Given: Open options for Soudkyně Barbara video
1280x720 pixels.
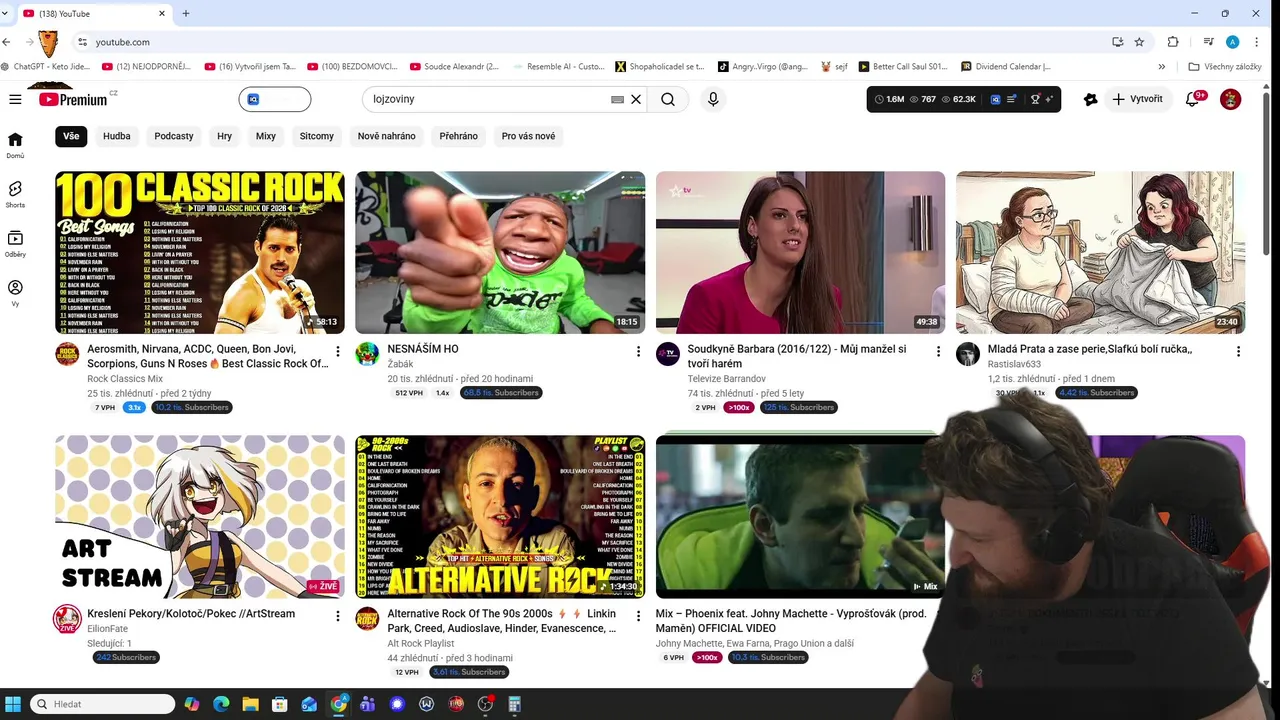Looking at the screenshot, I should pos(938,351).
